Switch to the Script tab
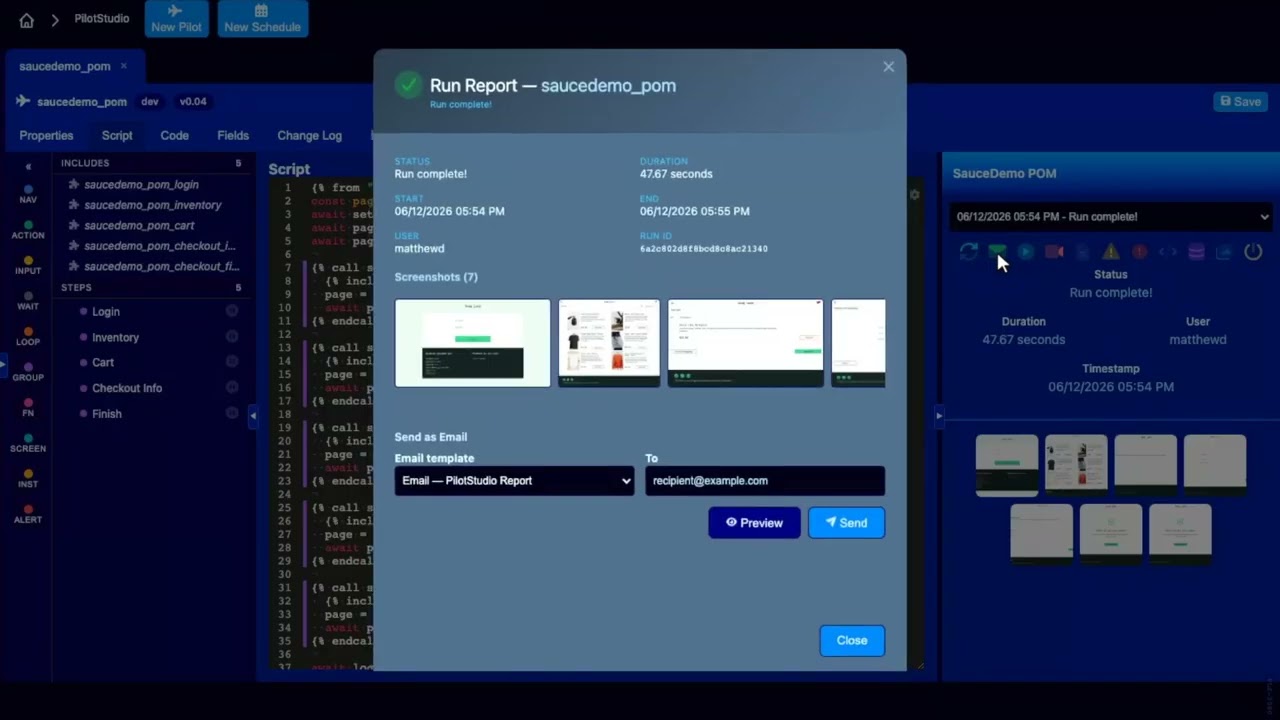Image resolution: width=1280 pixels, height=720 pixels. point(117,136)
